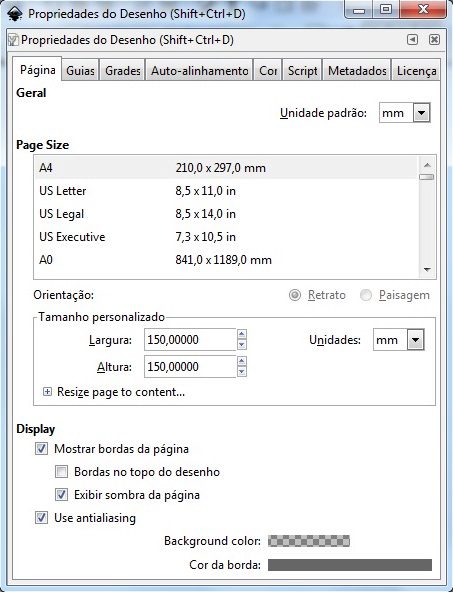Click the page size list scrollbar thumb
The width and height of the screenshot is (453, 592).
pos(427,177)
